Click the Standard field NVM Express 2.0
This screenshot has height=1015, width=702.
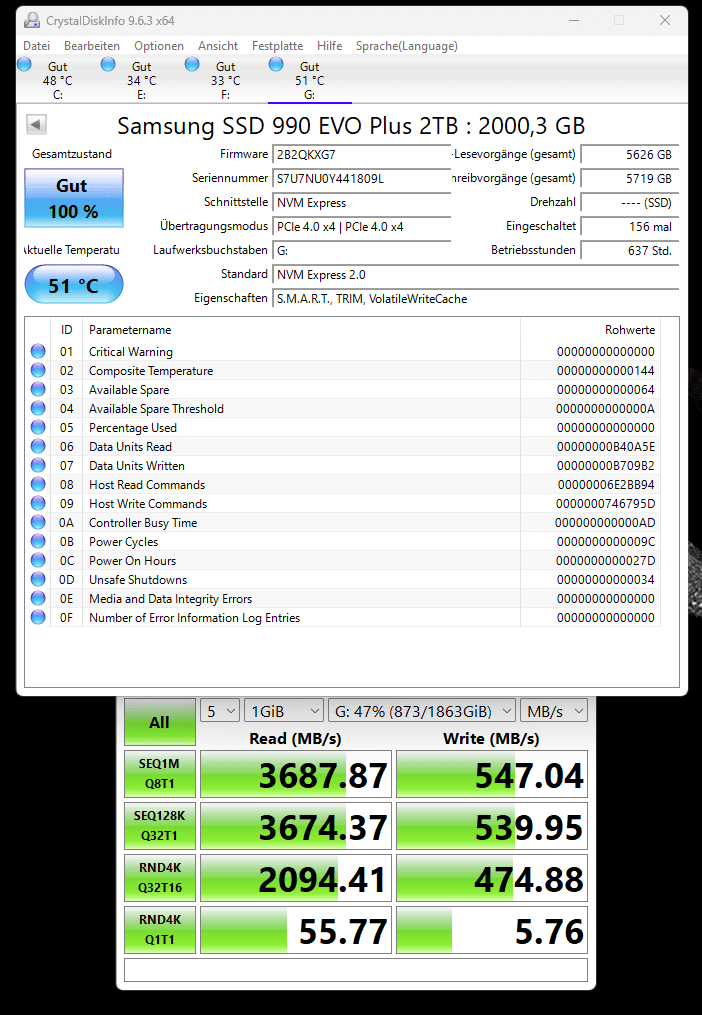coord(475,274)
